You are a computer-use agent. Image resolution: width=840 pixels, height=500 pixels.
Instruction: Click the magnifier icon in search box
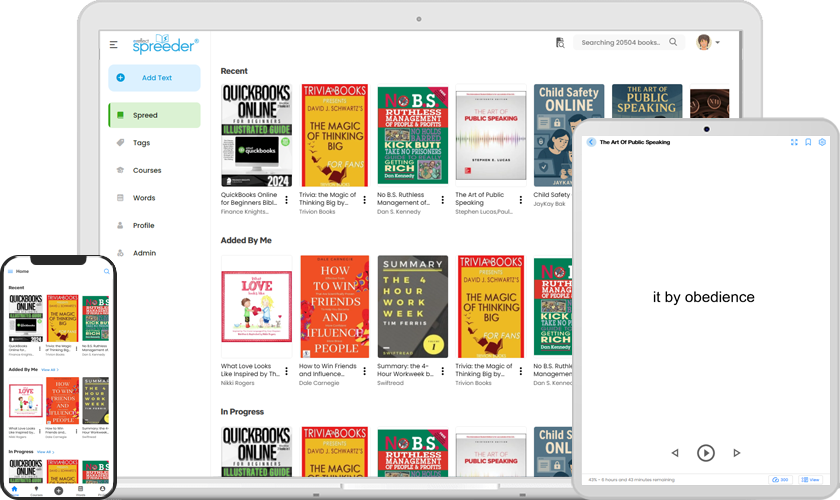(673, 42)
